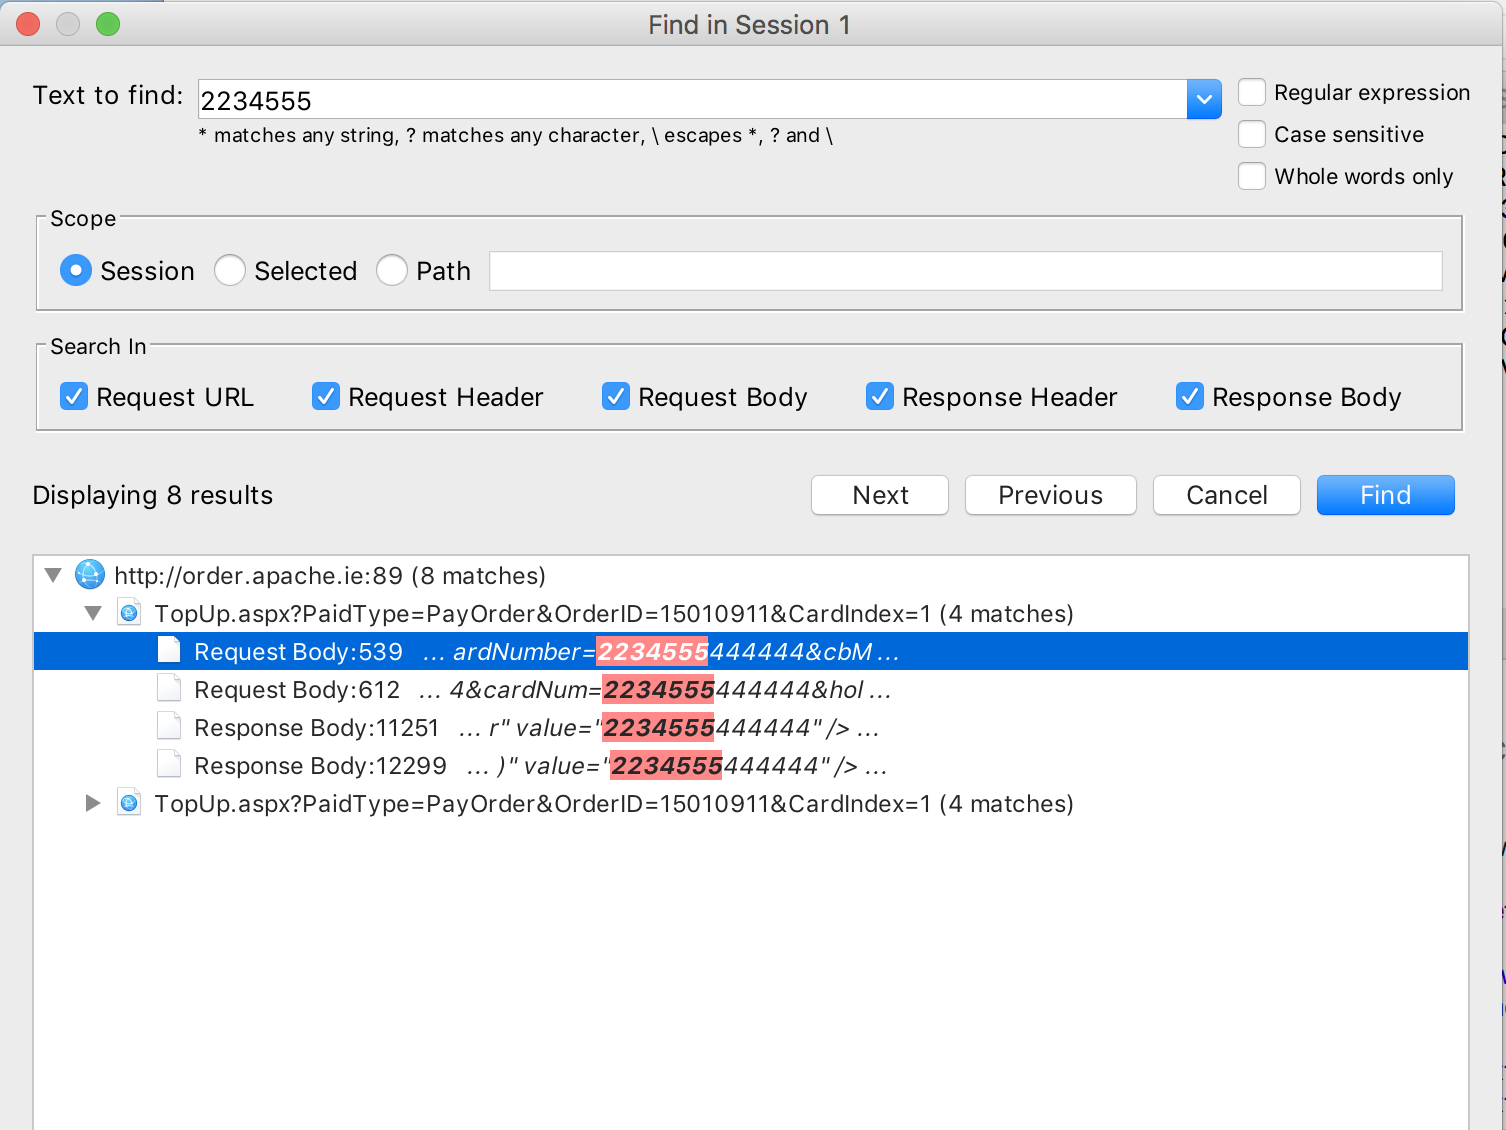Click the globe icon beside http://order.apache.ie:89
Image resolution: width=1506 pixels, height=1130 pixels.
[x=90, y=575]
